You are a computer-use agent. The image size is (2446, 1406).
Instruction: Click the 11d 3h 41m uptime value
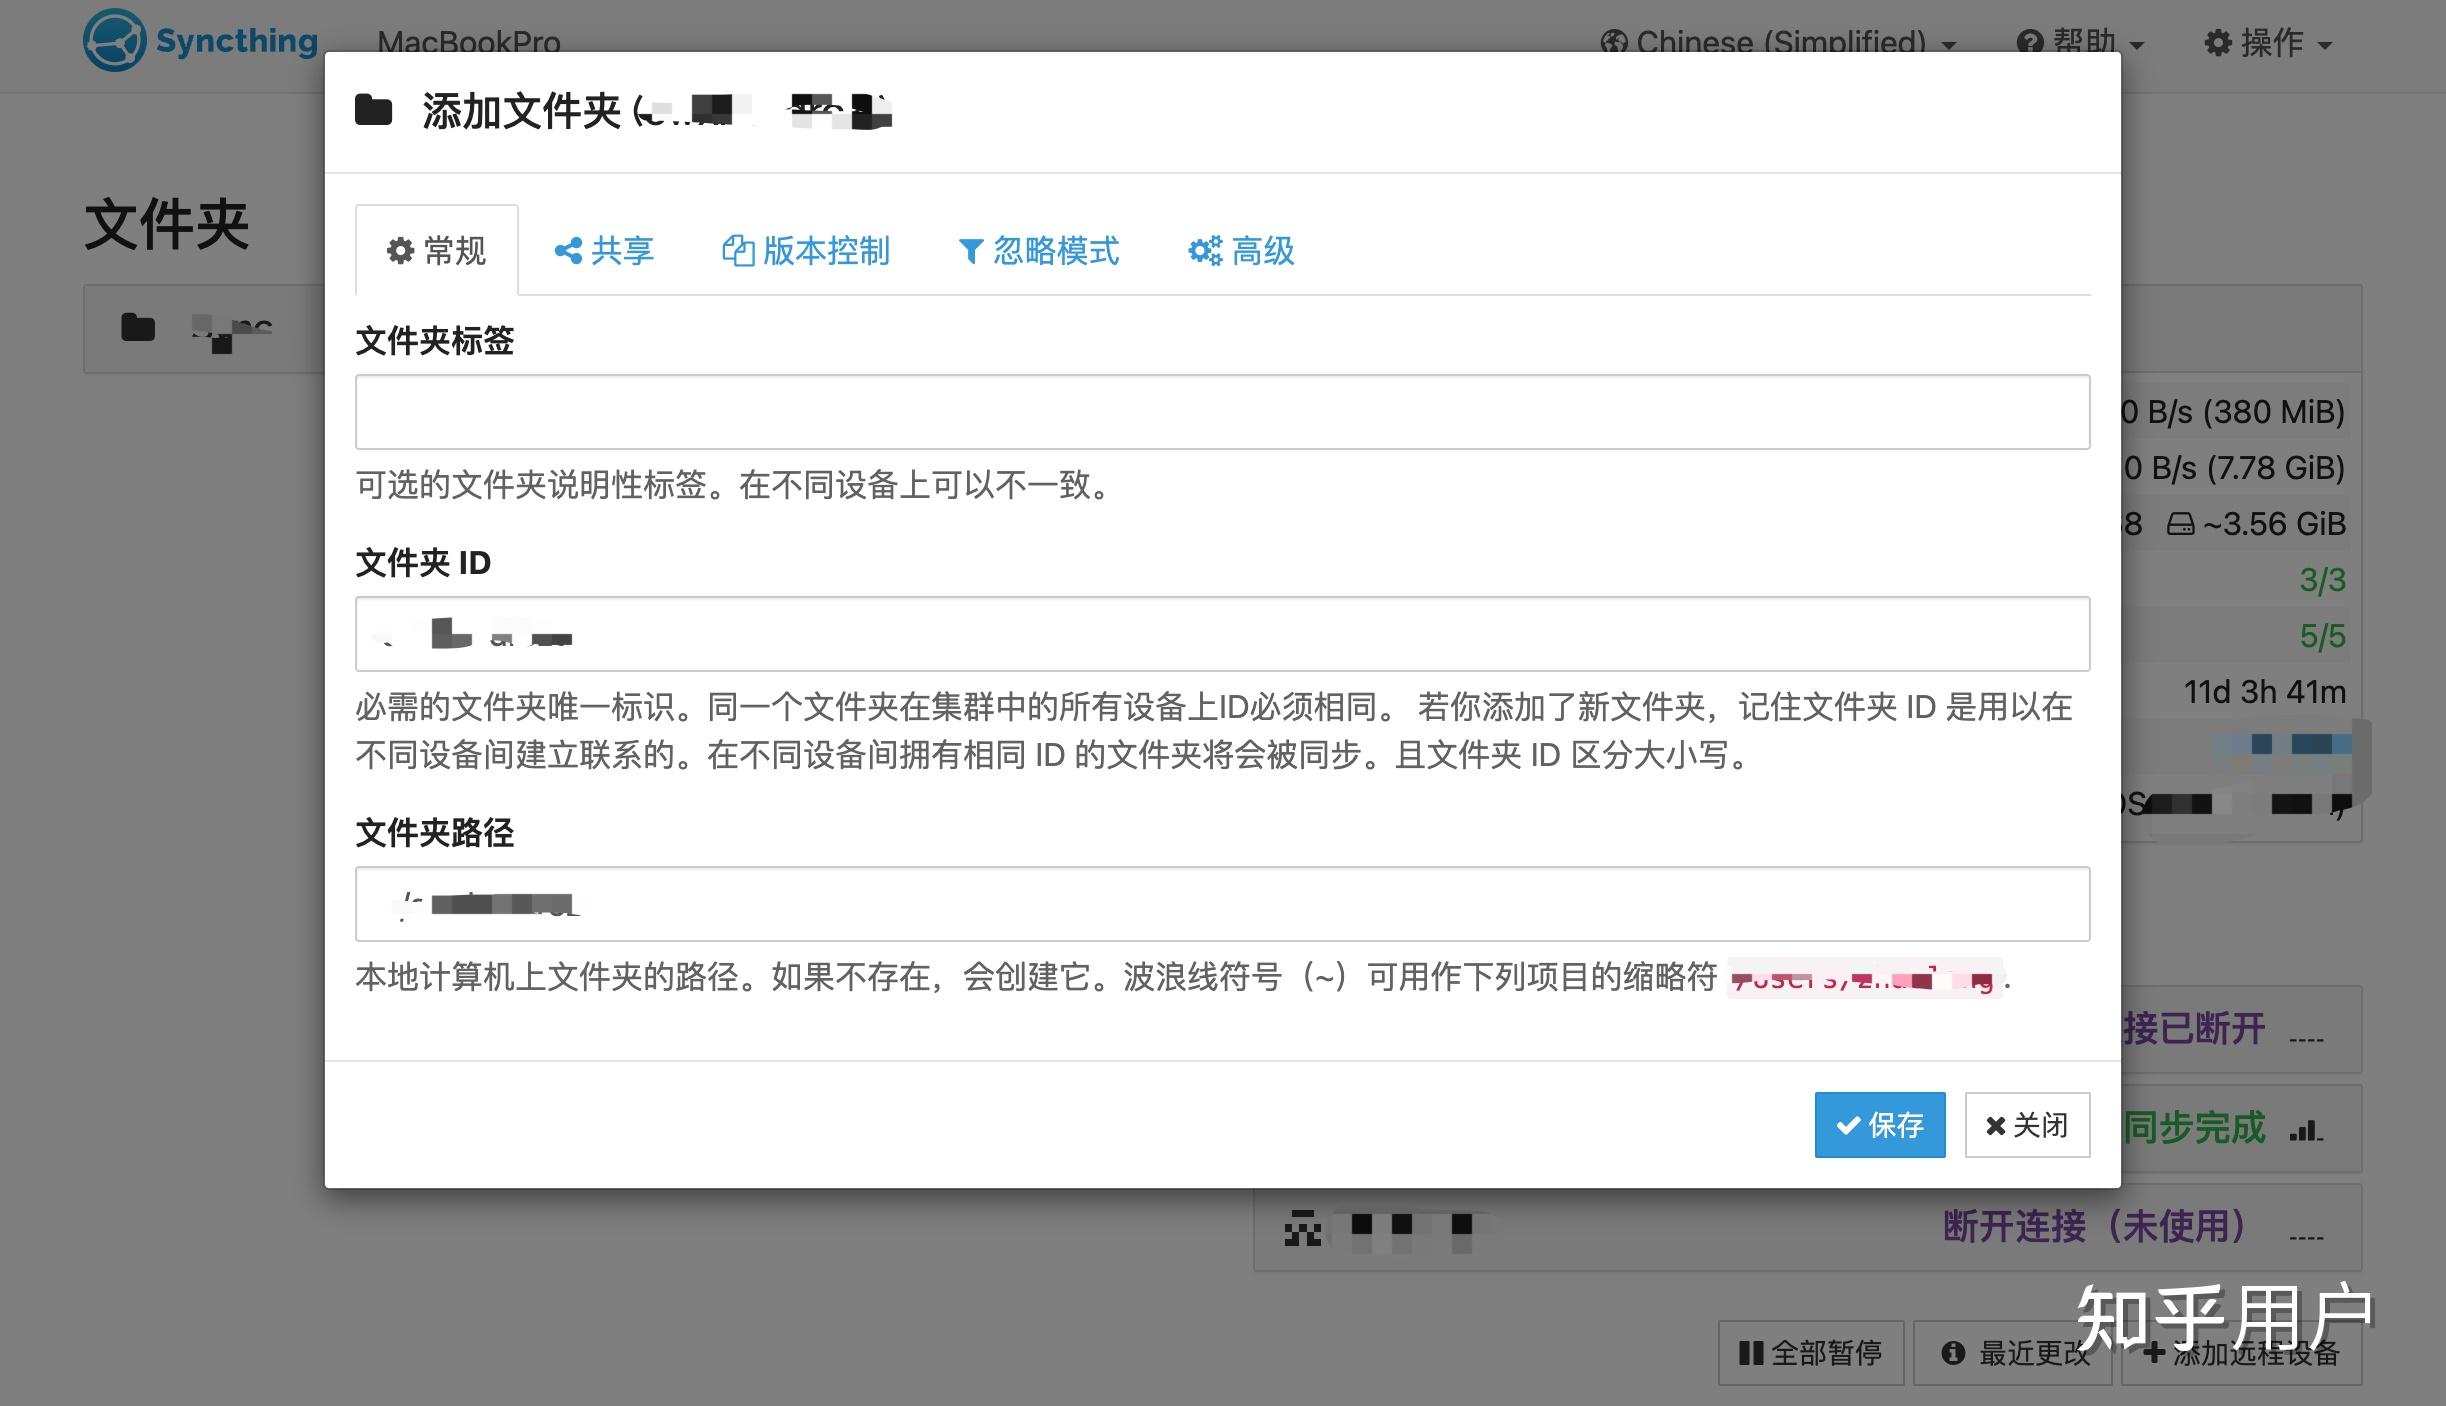[2265, 692]
